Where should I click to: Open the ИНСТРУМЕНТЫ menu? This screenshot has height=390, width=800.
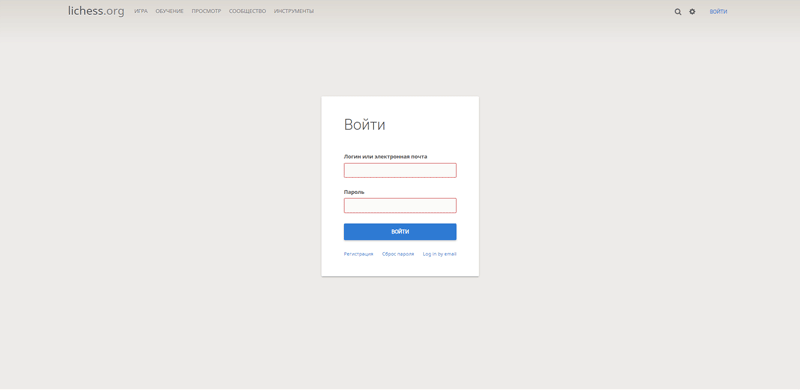(294, 11)
